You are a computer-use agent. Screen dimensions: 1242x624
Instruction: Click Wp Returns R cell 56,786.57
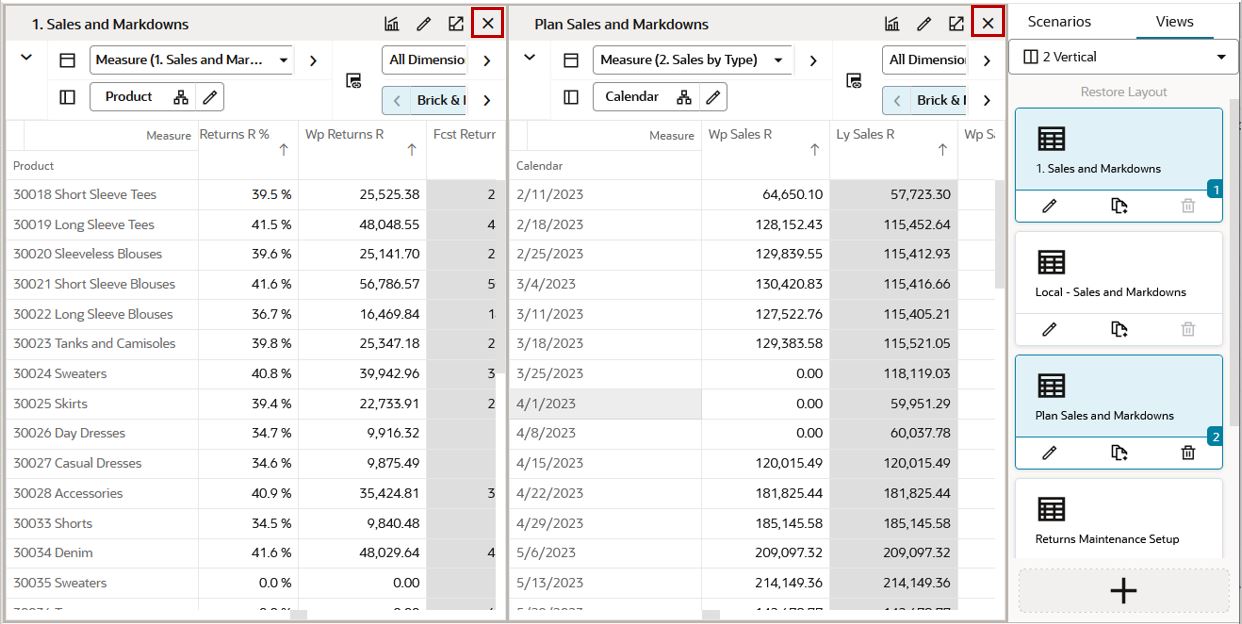click(x=362, y=284)
